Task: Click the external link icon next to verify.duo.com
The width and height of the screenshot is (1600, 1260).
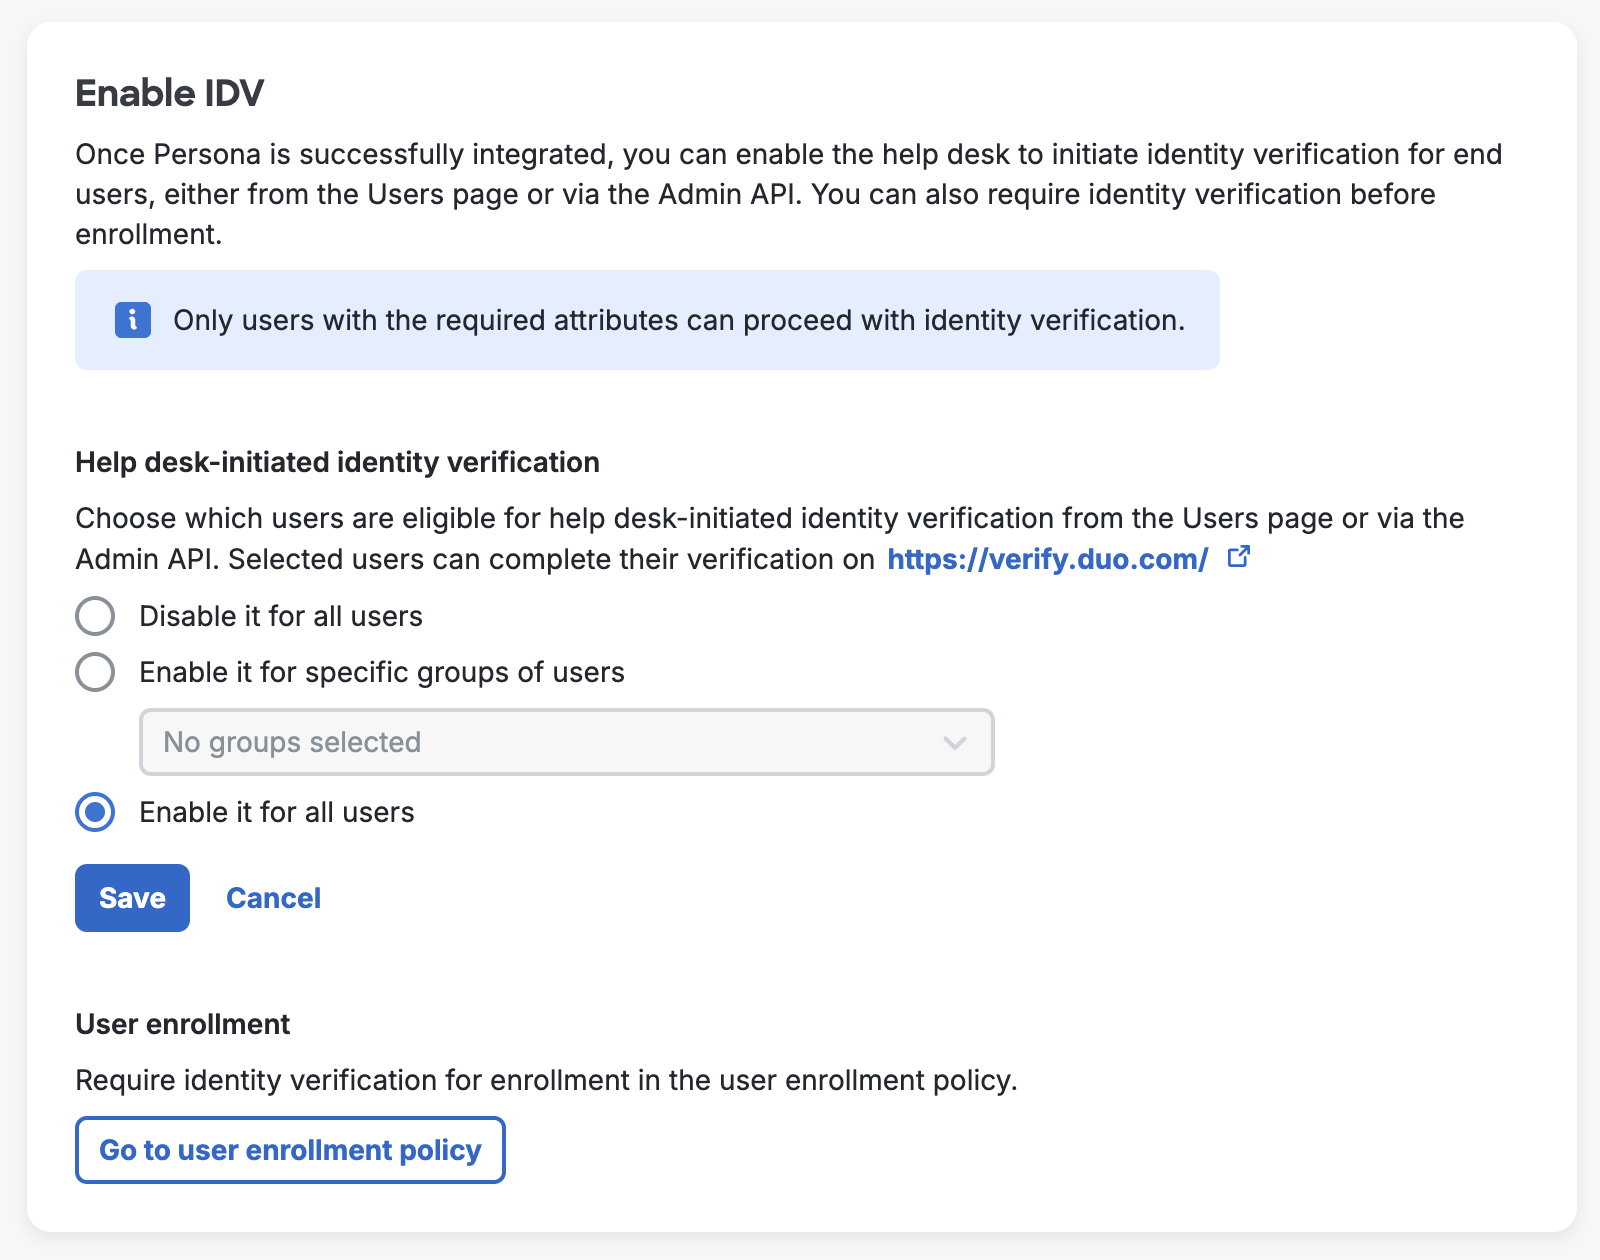Action: pos(1238,557)
